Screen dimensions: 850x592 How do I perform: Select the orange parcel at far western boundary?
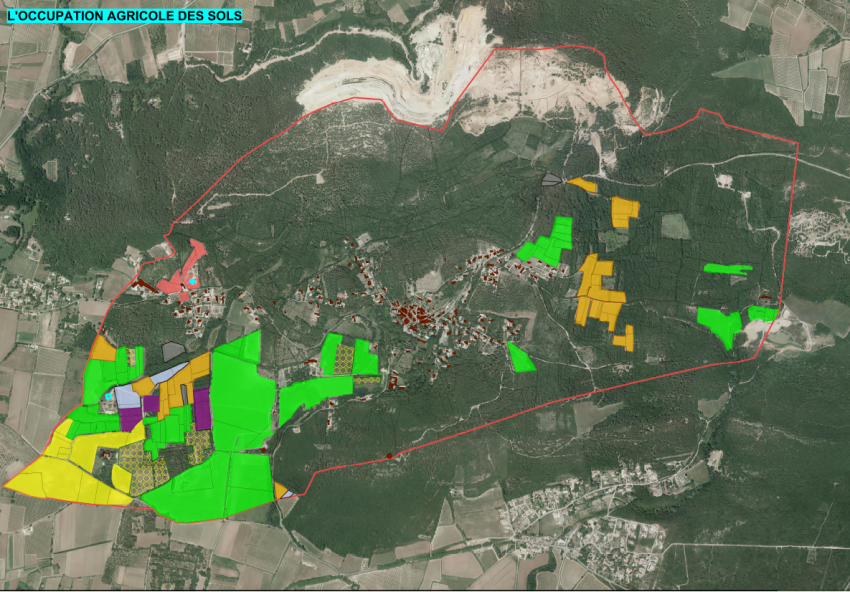tap(103, 349)
